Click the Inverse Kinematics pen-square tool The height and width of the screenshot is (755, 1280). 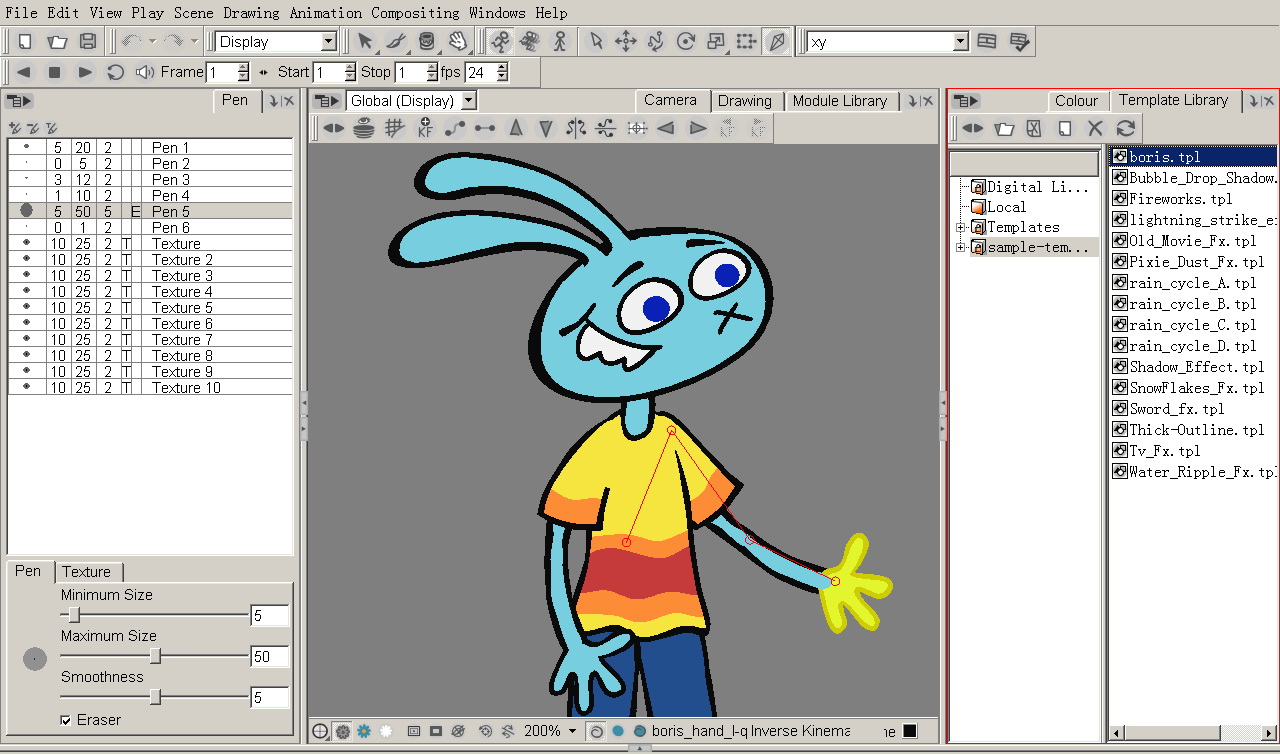pos(777,42)
